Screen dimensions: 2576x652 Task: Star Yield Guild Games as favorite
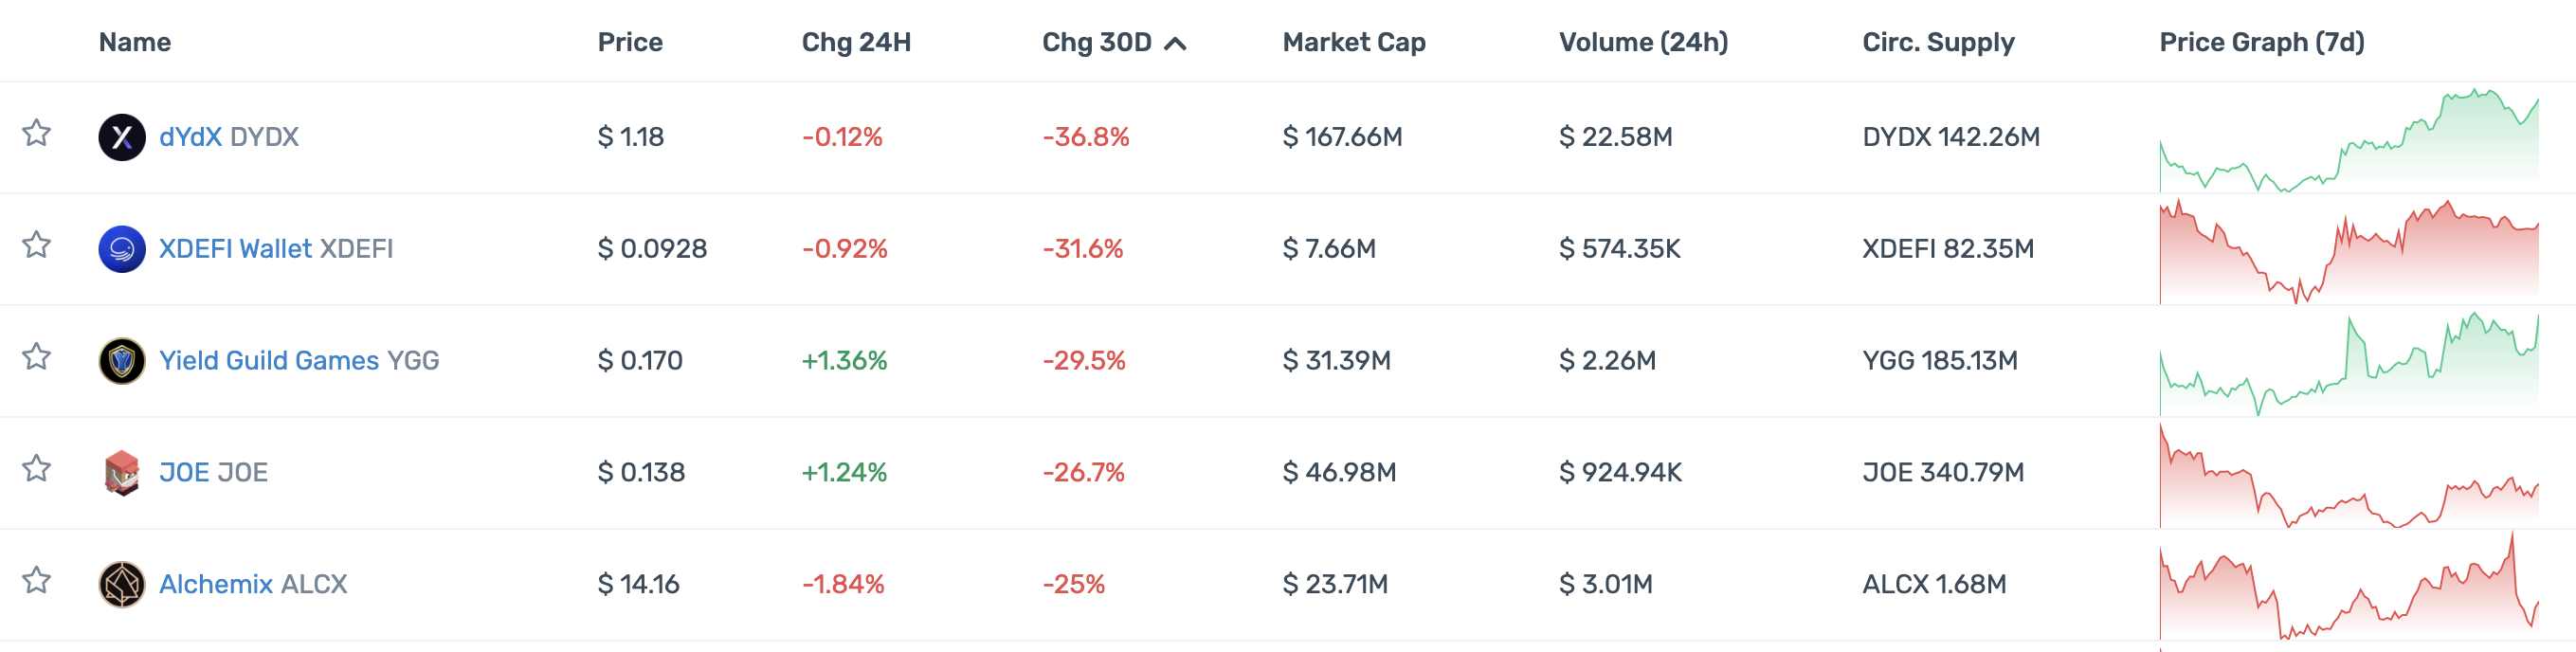37,357
